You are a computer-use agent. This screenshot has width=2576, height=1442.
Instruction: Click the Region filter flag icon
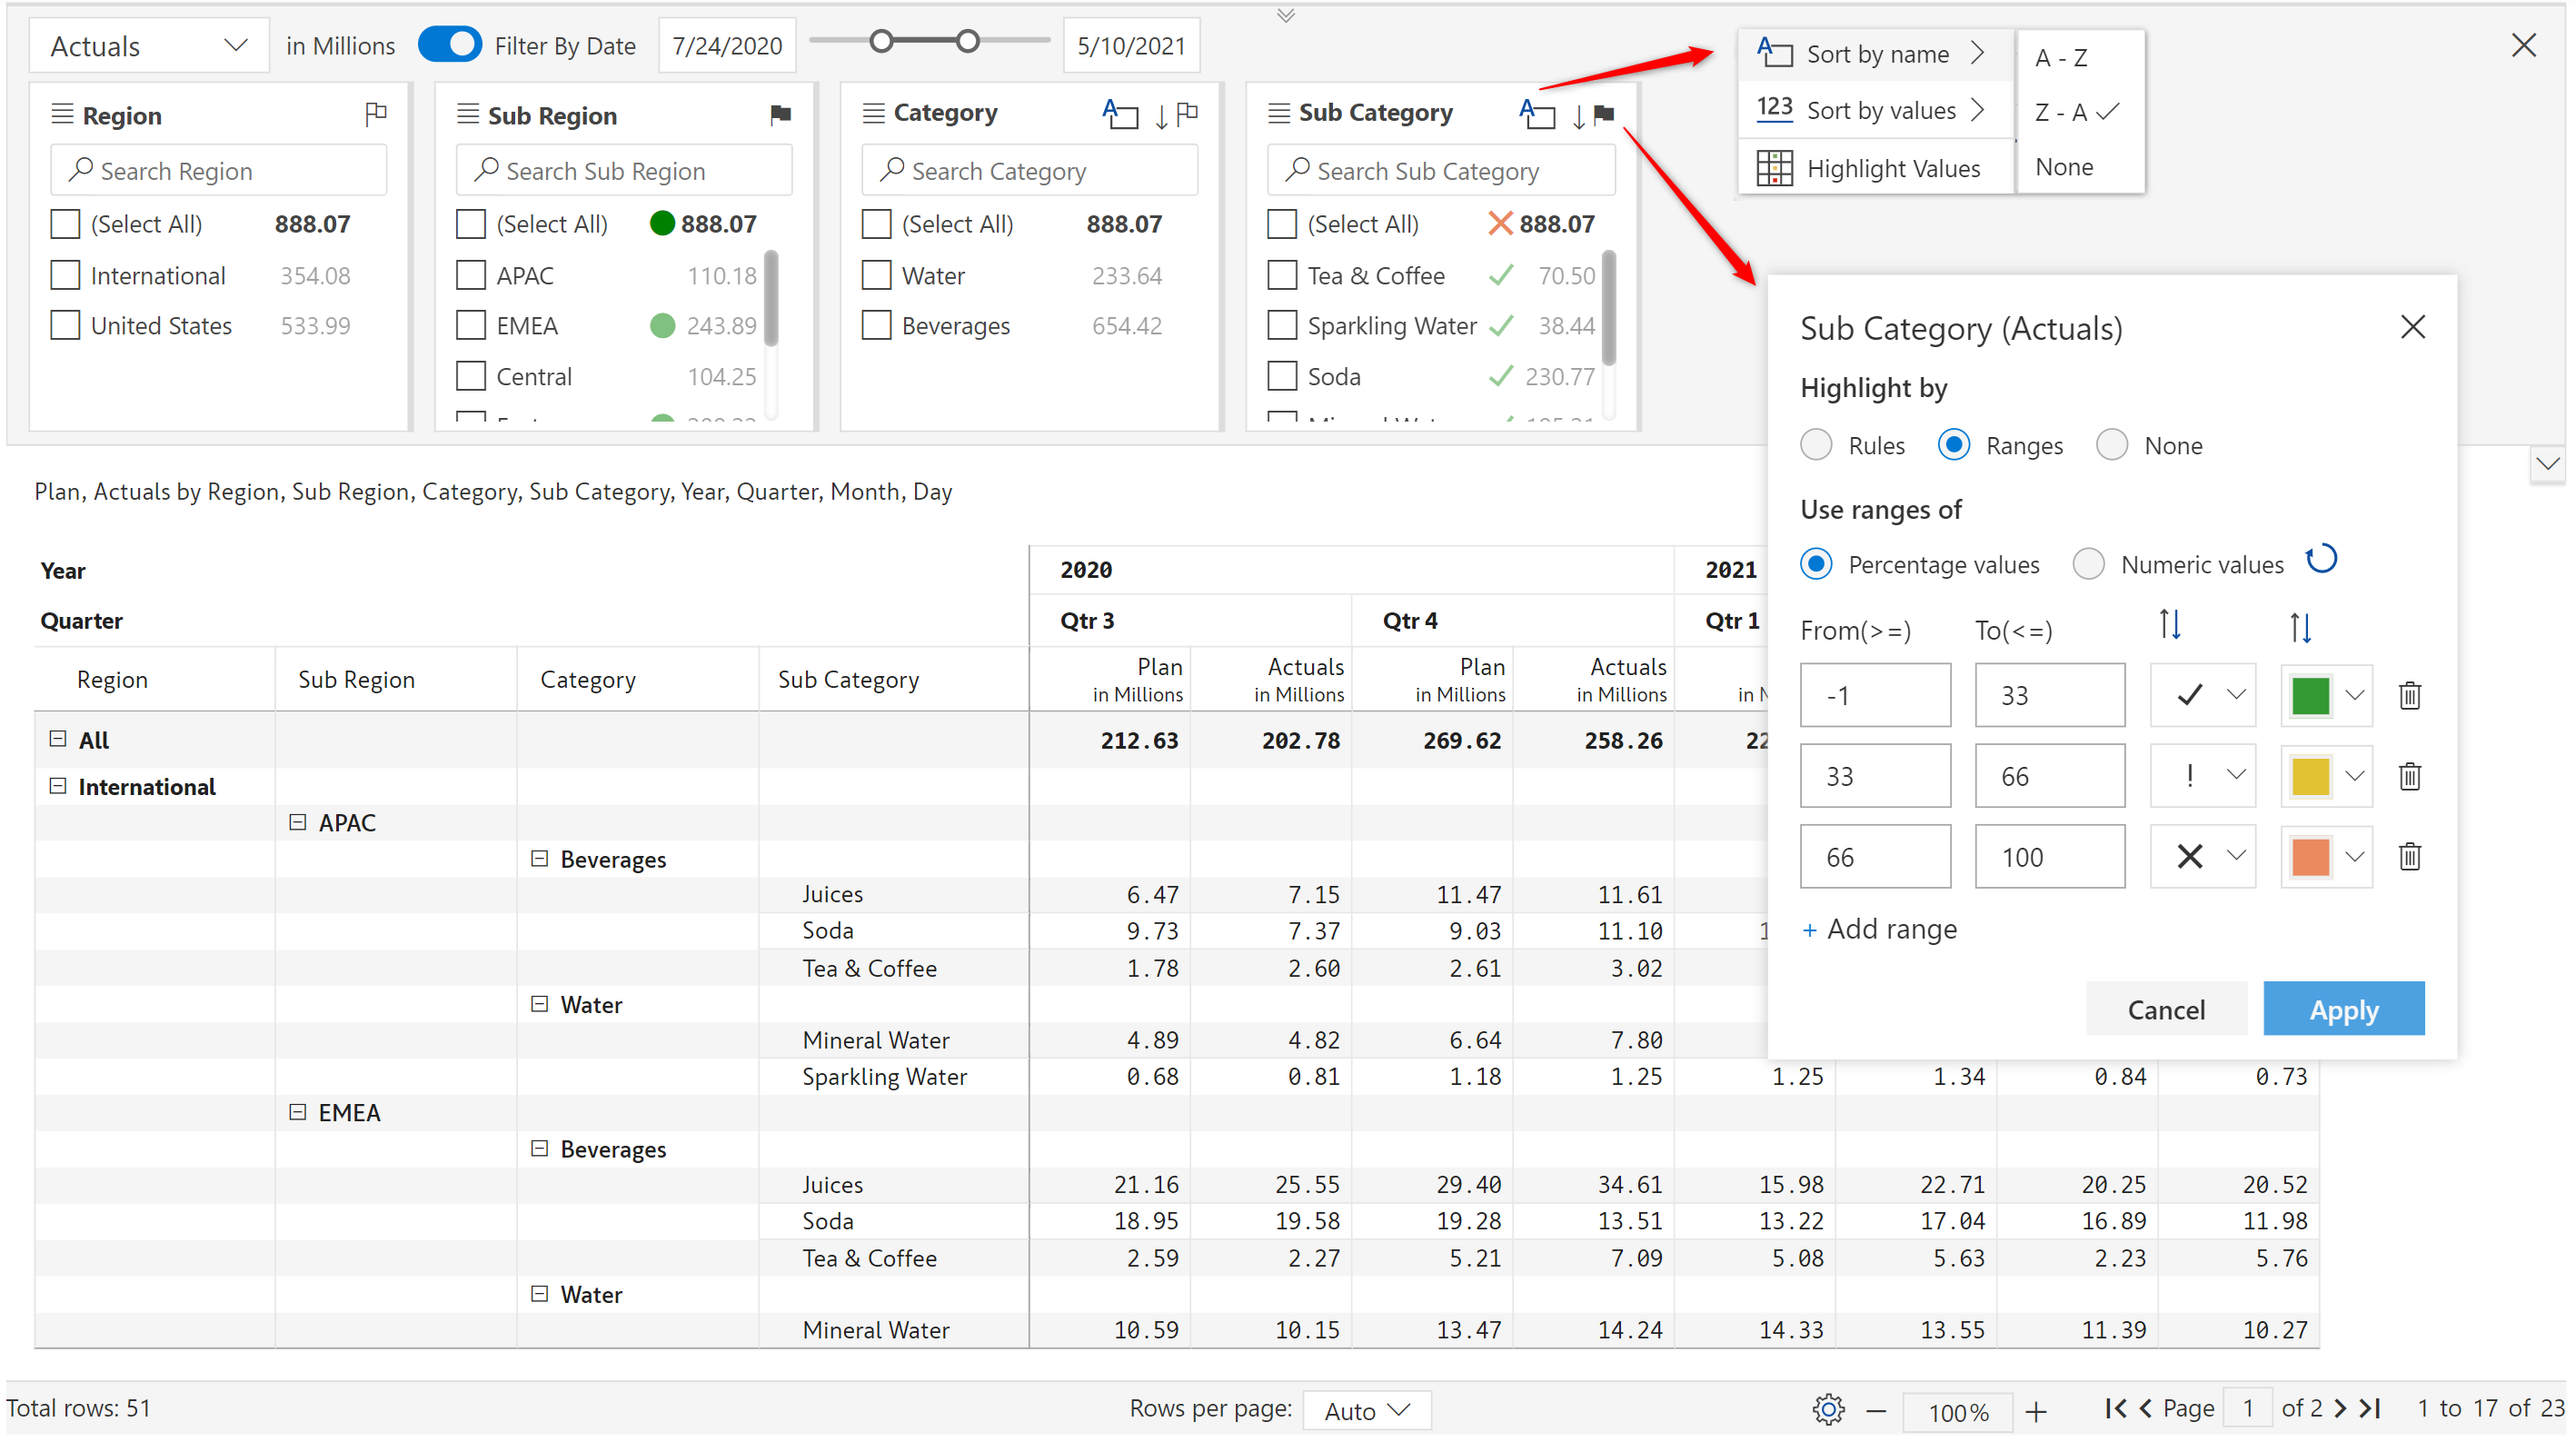pyautogui.click(x=375, y=114)
